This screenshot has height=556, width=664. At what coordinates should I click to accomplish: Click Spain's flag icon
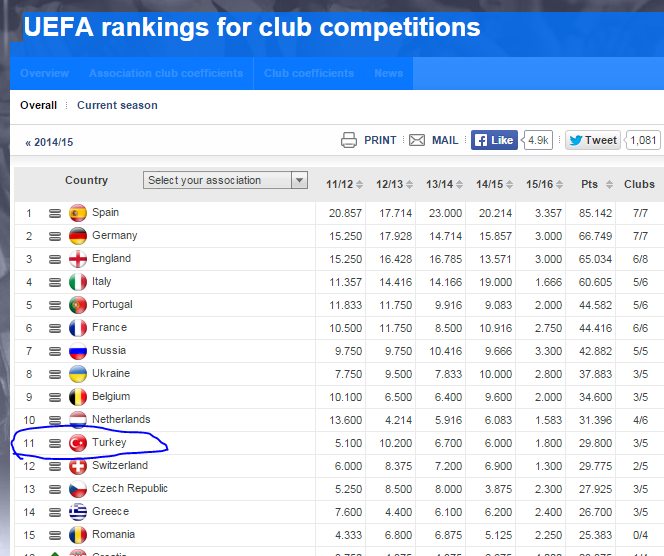pos(78,213)
